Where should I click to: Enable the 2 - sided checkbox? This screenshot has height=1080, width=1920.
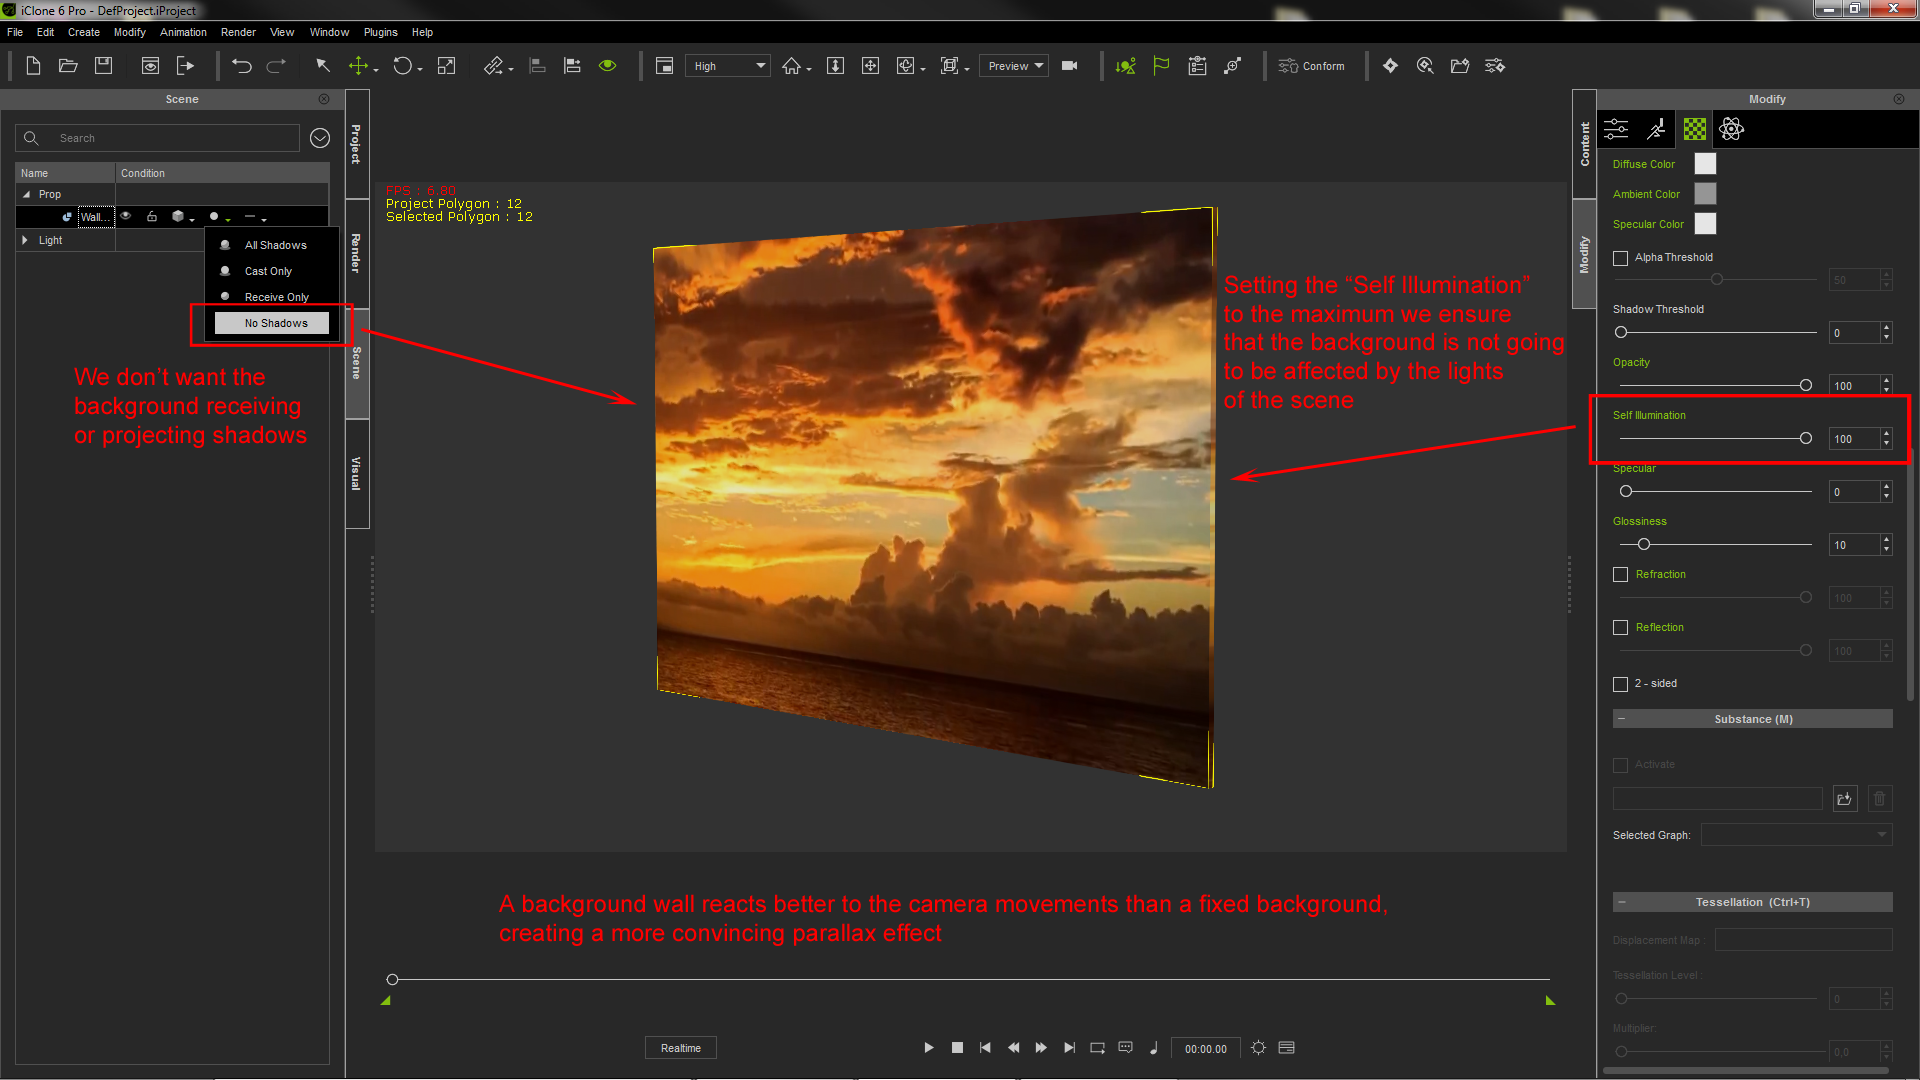[1621, 684]
